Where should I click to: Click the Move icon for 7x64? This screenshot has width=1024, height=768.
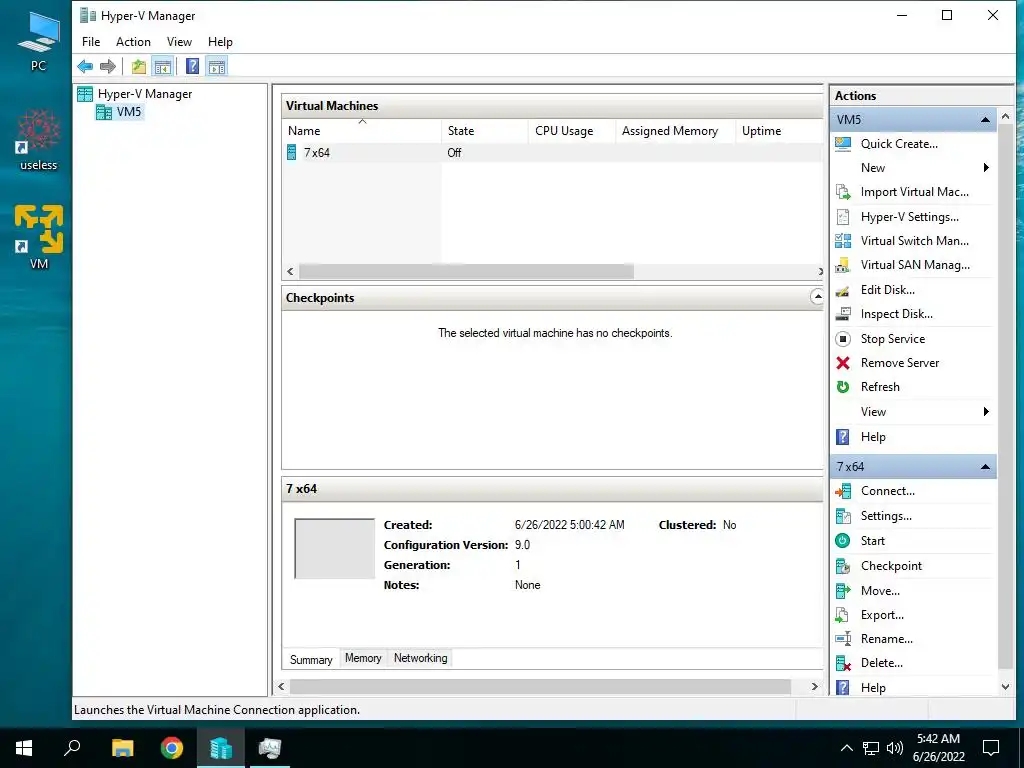coord(843,590)
